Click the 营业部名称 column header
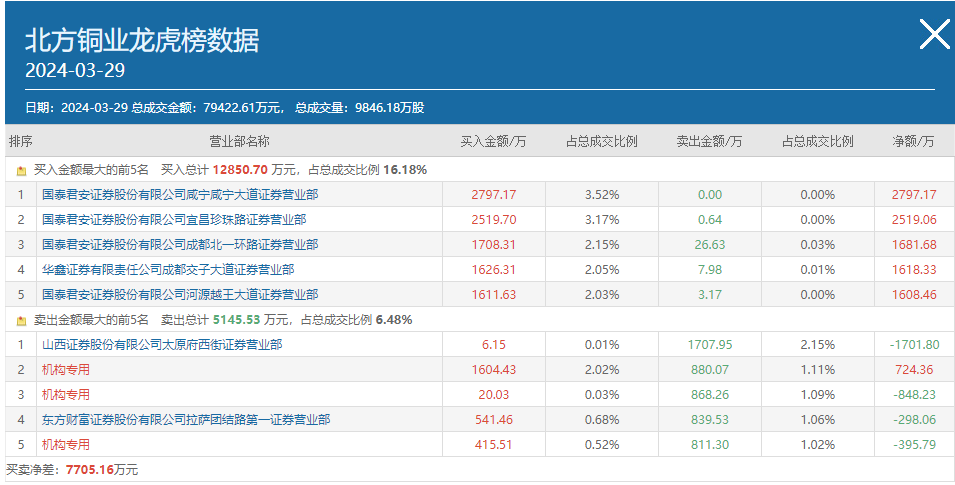 pos(239,142)
